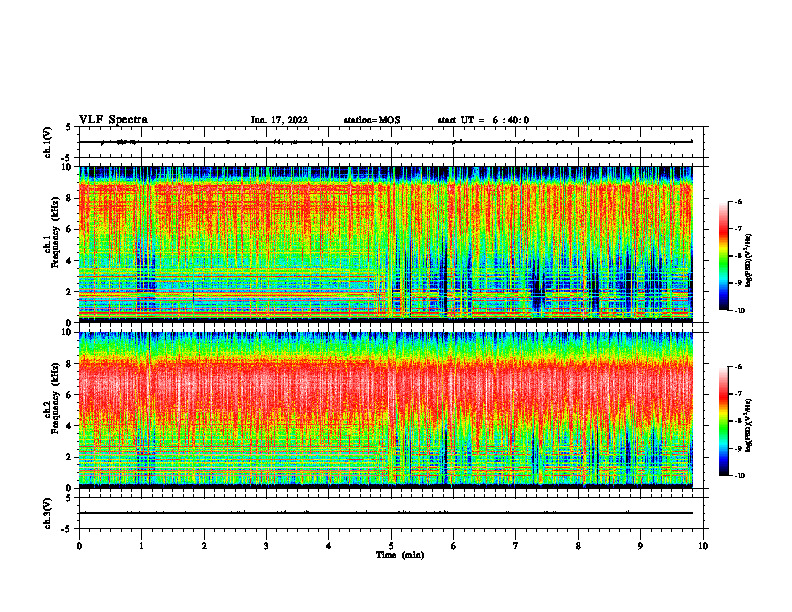The image size is (792, 612).
Task: Select the date text "Jan. 17, 2022"
Action: 279,120
